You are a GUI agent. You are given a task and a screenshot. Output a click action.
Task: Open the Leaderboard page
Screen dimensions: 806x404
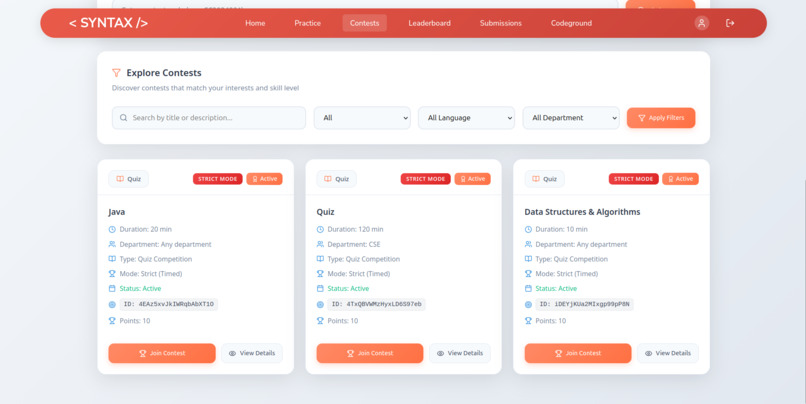[x=429, y=23]
